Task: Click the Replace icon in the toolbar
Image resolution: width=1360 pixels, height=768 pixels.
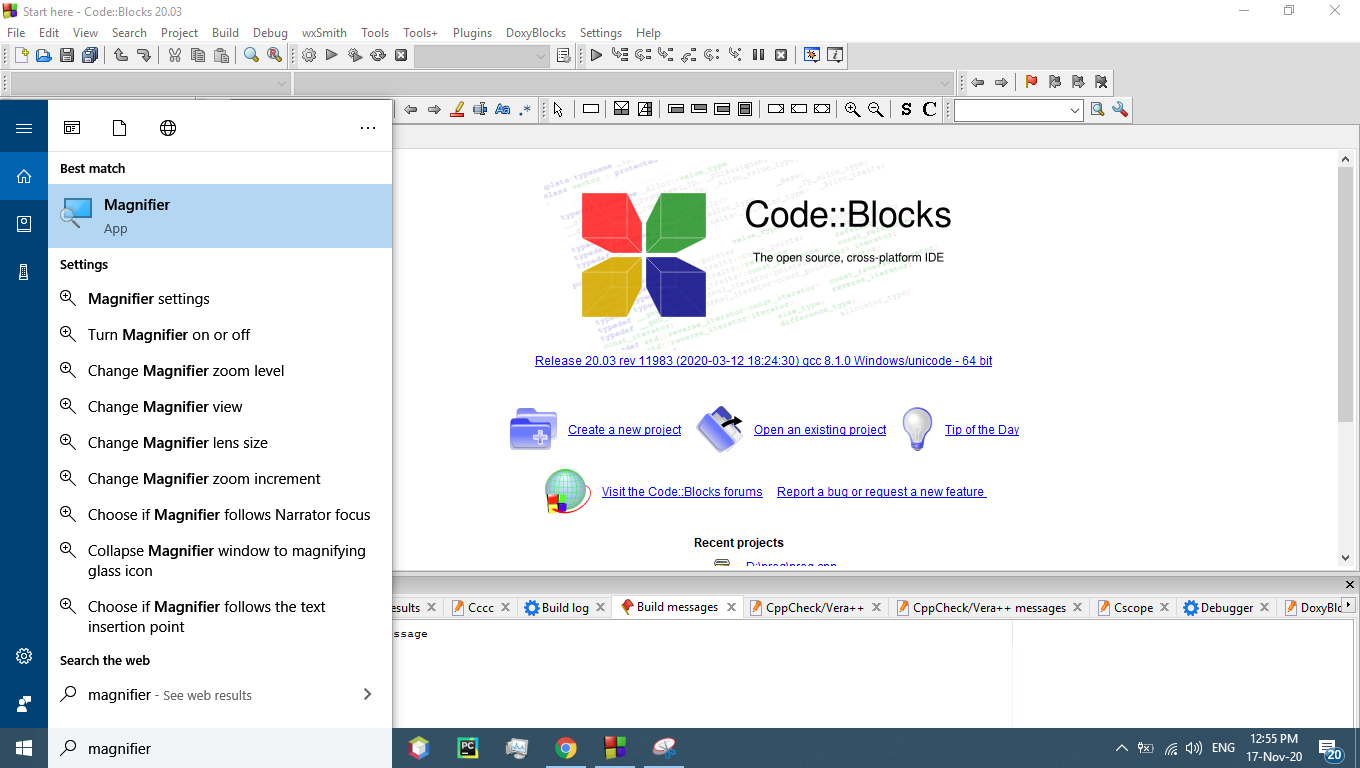Action: tap(274, 55)
